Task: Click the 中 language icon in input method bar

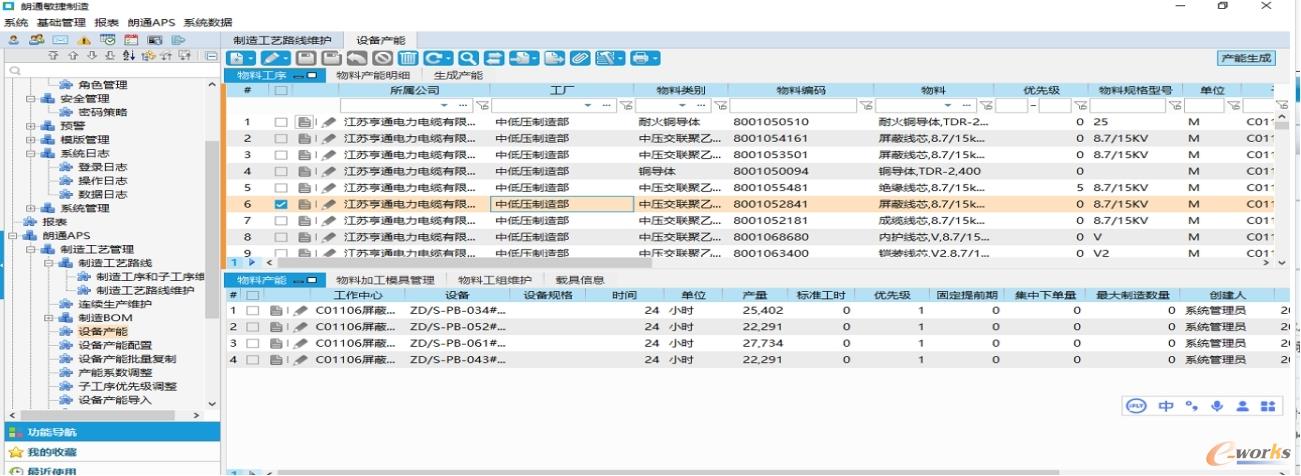Action: point(1166,406)
